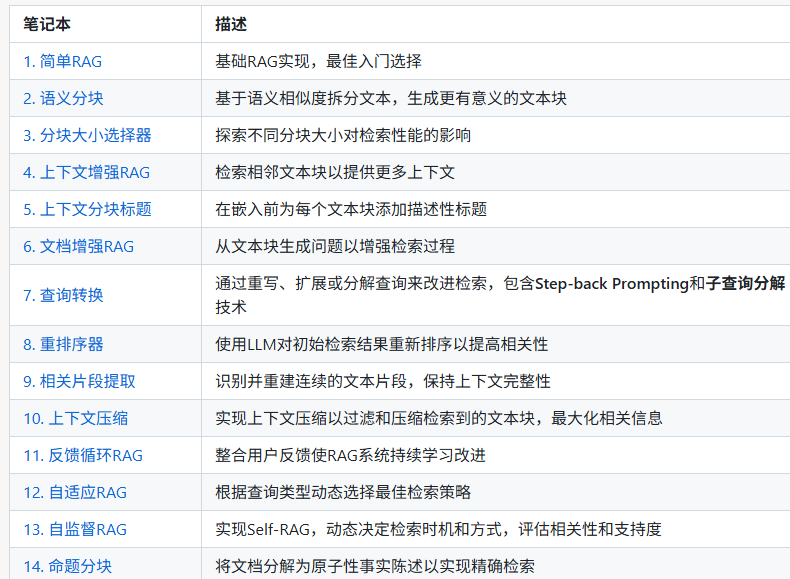Select description 基础RAG实现，最佳入门选择

(x=318, y=61)
